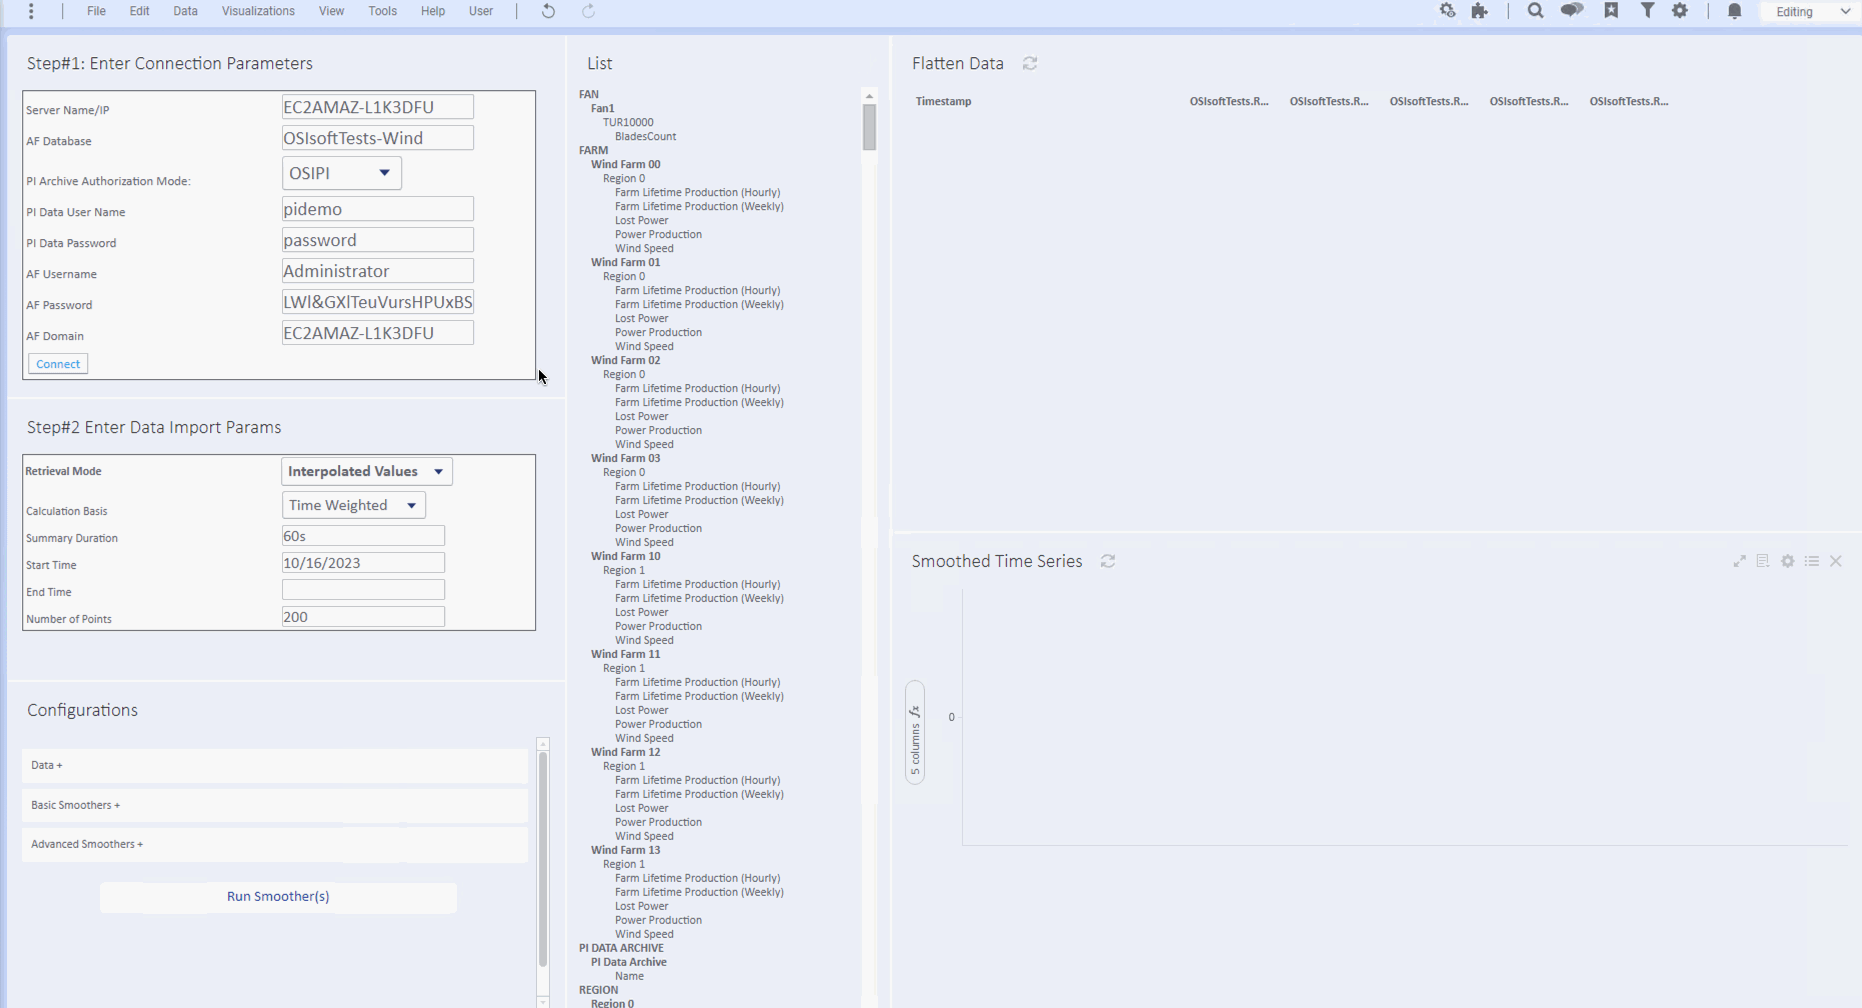Screen dimensions: 1862x1008
Task: Open the Help menu
Action: coord(433,11)
